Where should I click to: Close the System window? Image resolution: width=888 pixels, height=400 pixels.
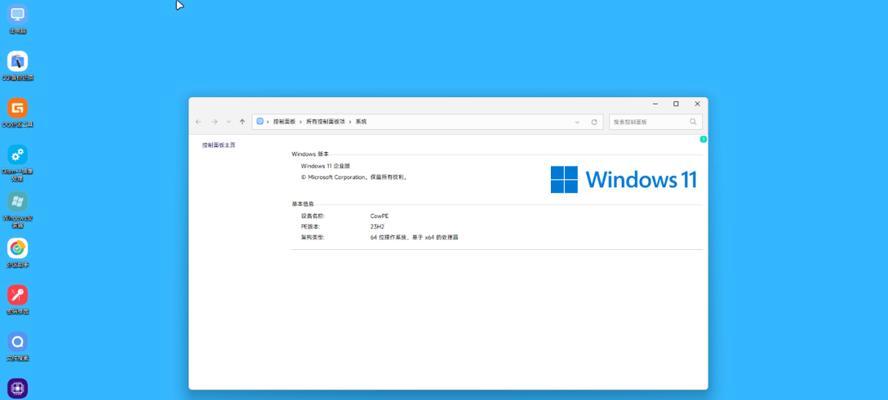pyautogui.click(x=697, y=104)
